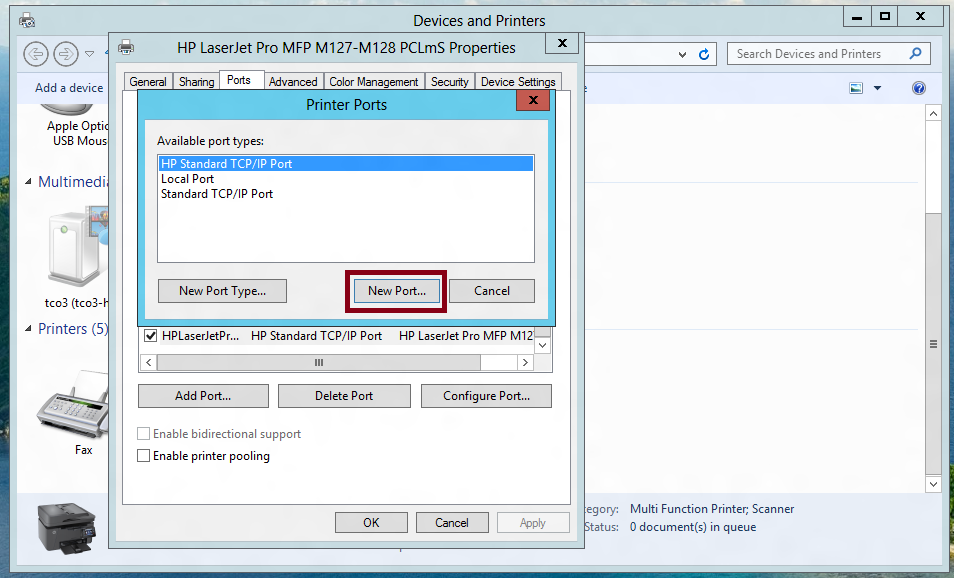Viewport: 954px width, 578px height.
Task: Minimize the Devices and Printers window
Action: (857, 16)
